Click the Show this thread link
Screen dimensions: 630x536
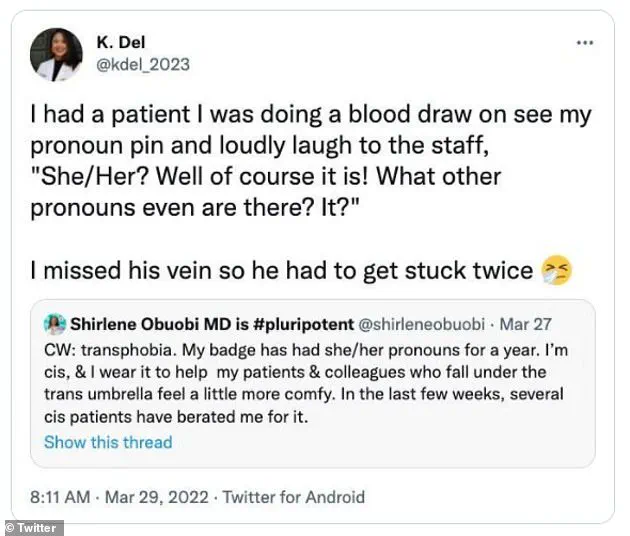pos(108,442)
